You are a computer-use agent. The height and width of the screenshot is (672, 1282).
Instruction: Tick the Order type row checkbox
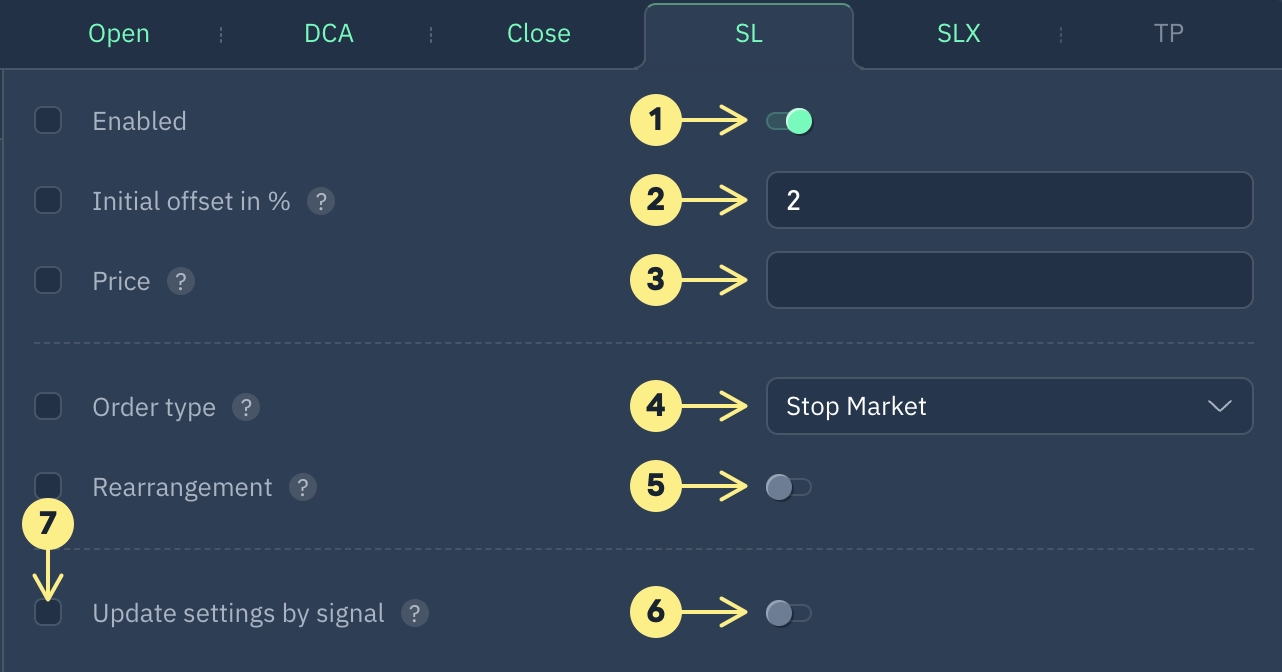point(48,407)
